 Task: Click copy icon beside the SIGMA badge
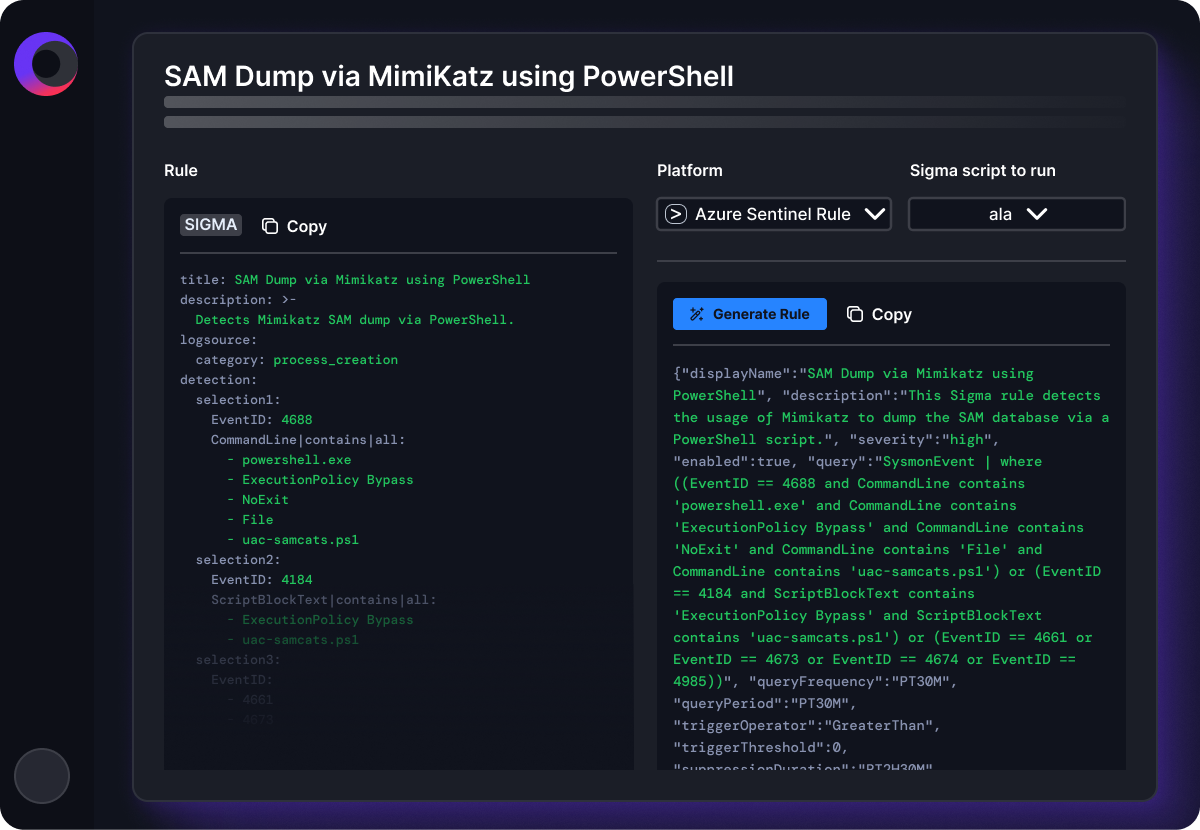click(270, 226)
